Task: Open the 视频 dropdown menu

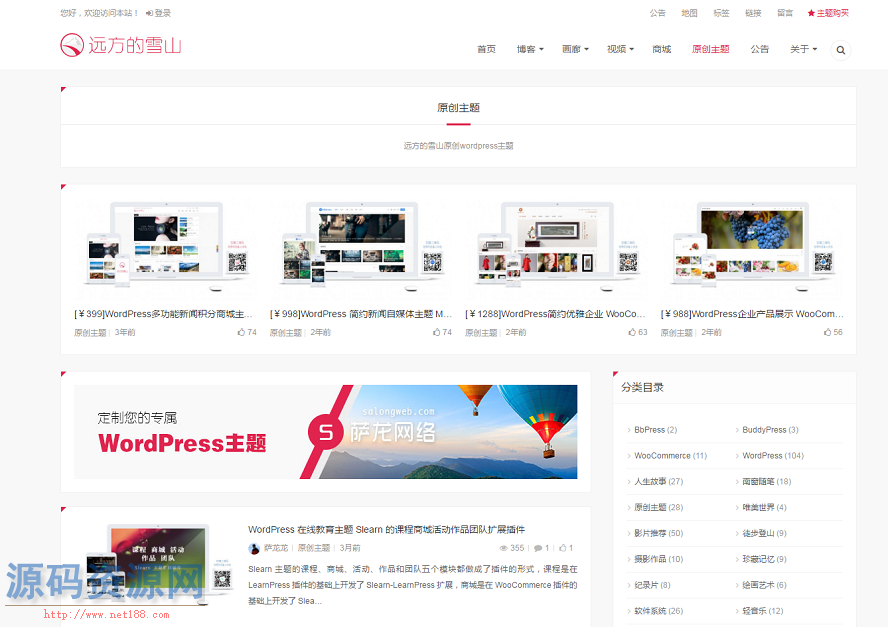Action: point(620,49)
